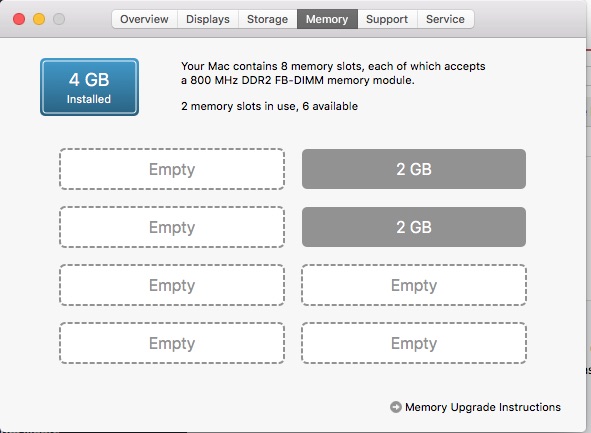Click the arrow icon beside Memory Upgrade Instructions

[x=396, y=407]
